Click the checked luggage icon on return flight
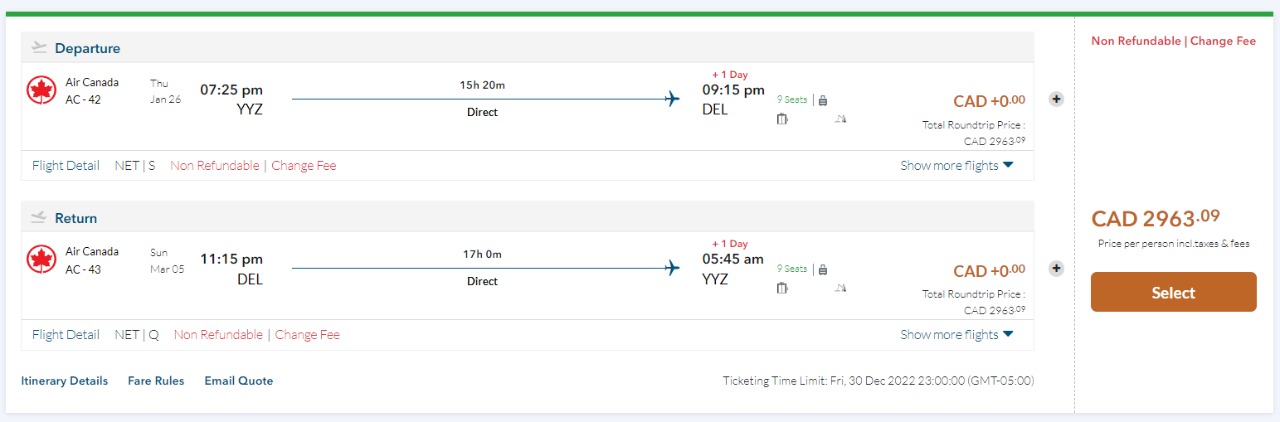The width and height of the screenshot is (1280, 422). tap(782, 288)
